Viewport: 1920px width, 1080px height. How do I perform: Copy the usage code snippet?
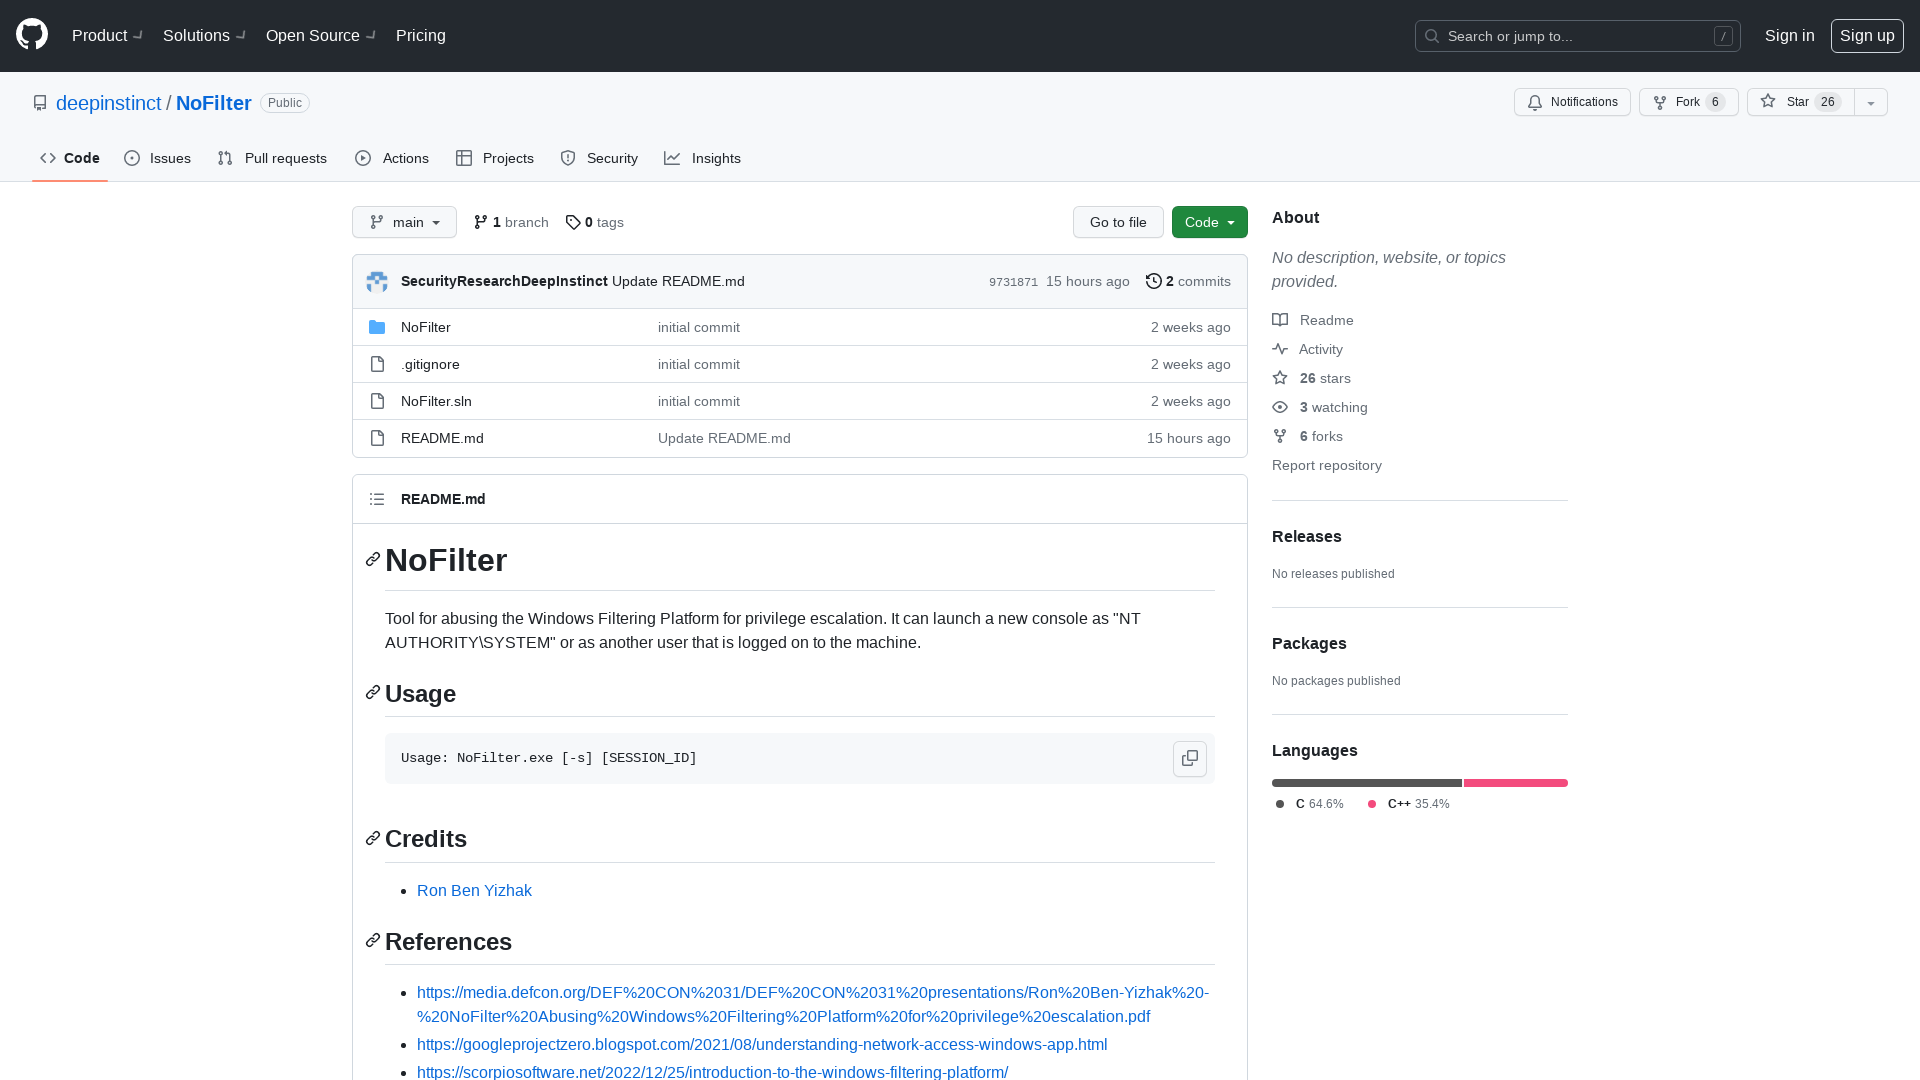coord(1190,758)
